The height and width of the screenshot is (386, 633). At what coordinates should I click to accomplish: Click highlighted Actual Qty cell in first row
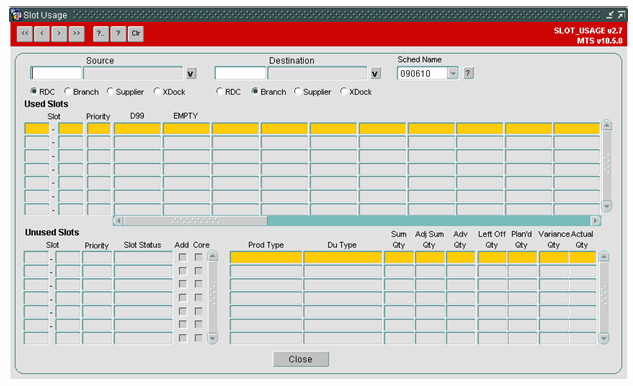click(x=583, y=257)
